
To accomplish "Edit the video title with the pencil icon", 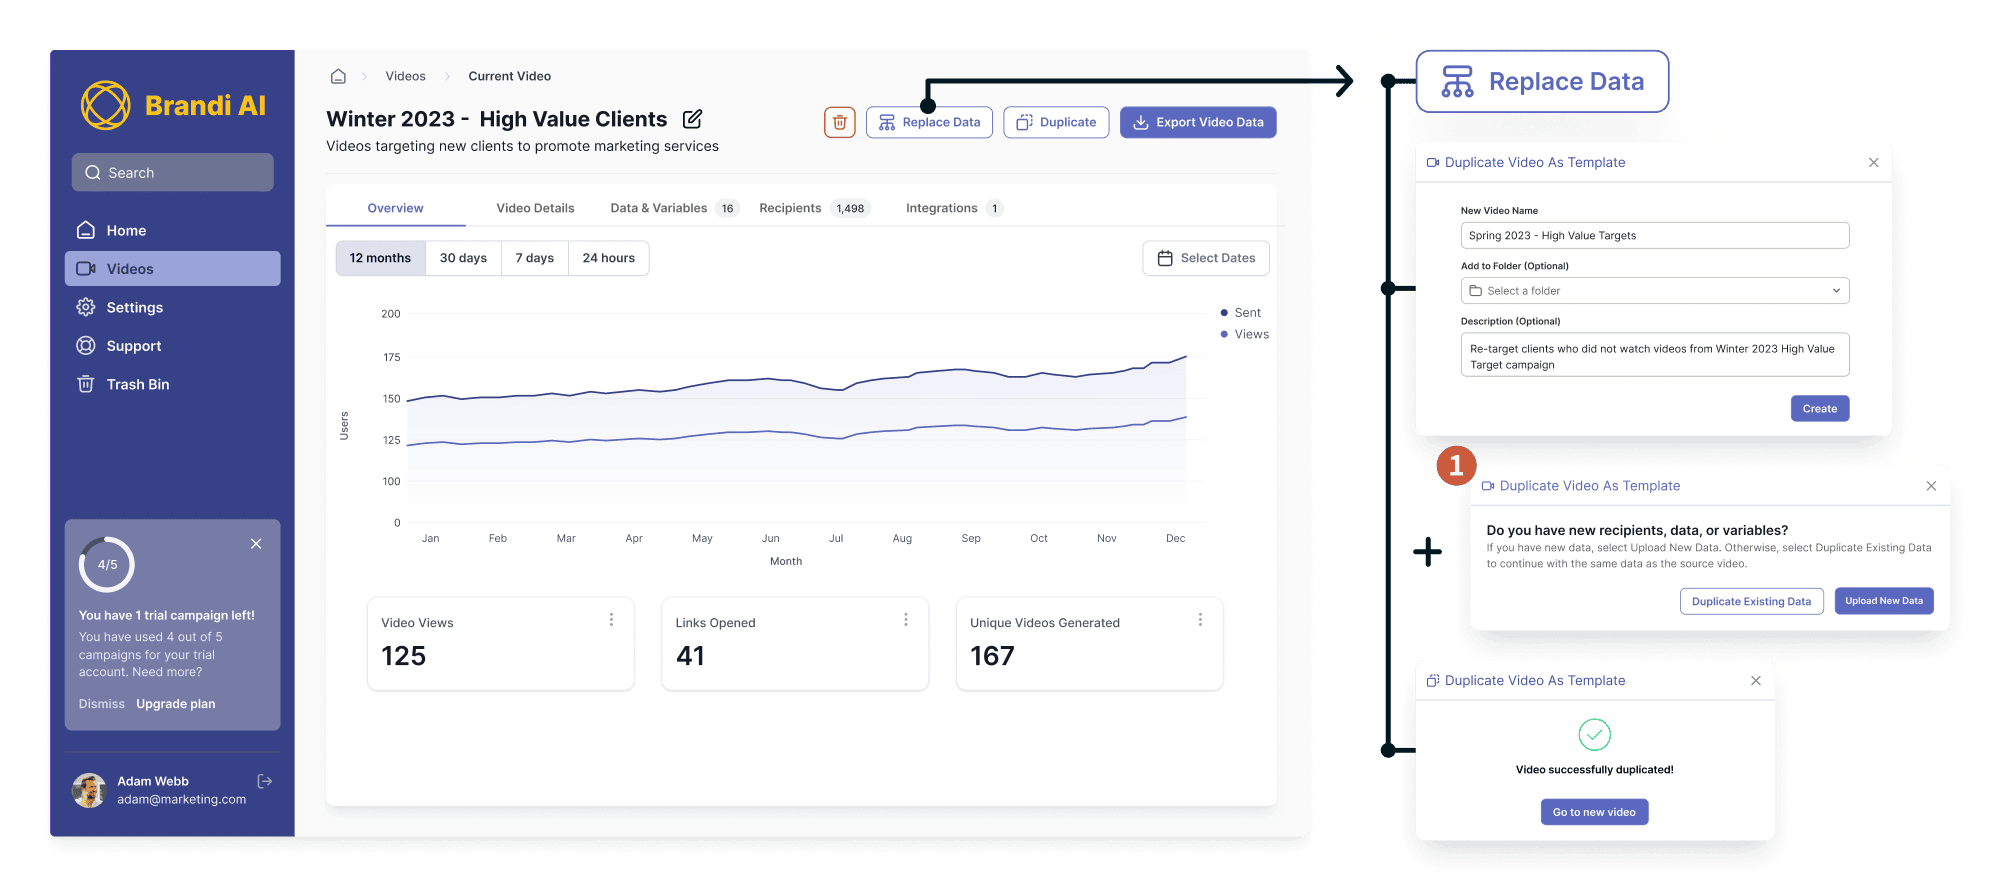I will pyautogui.click(x=692, y=119).
